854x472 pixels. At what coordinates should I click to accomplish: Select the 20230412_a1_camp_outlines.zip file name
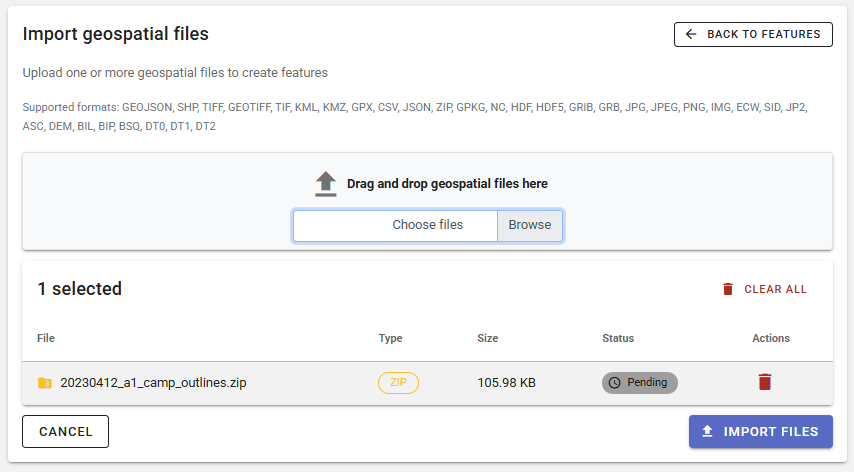click(153, 383)
